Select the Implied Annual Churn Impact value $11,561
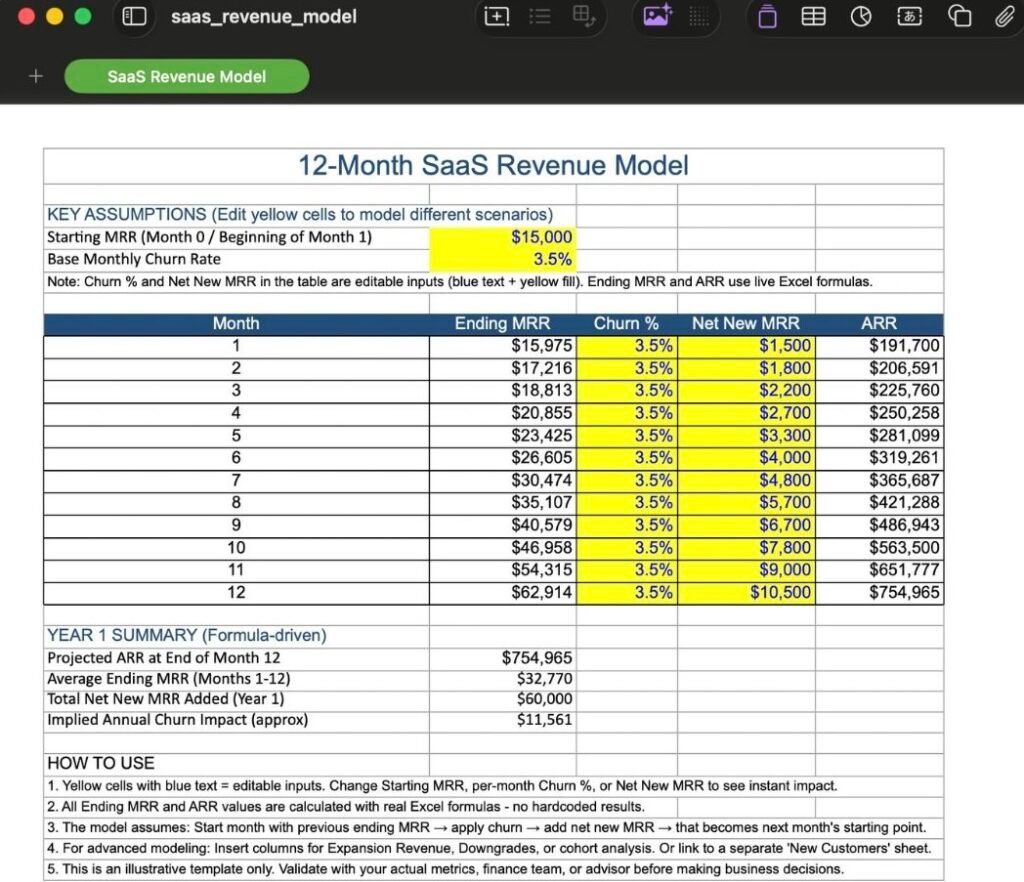 [x=503, y=721]
